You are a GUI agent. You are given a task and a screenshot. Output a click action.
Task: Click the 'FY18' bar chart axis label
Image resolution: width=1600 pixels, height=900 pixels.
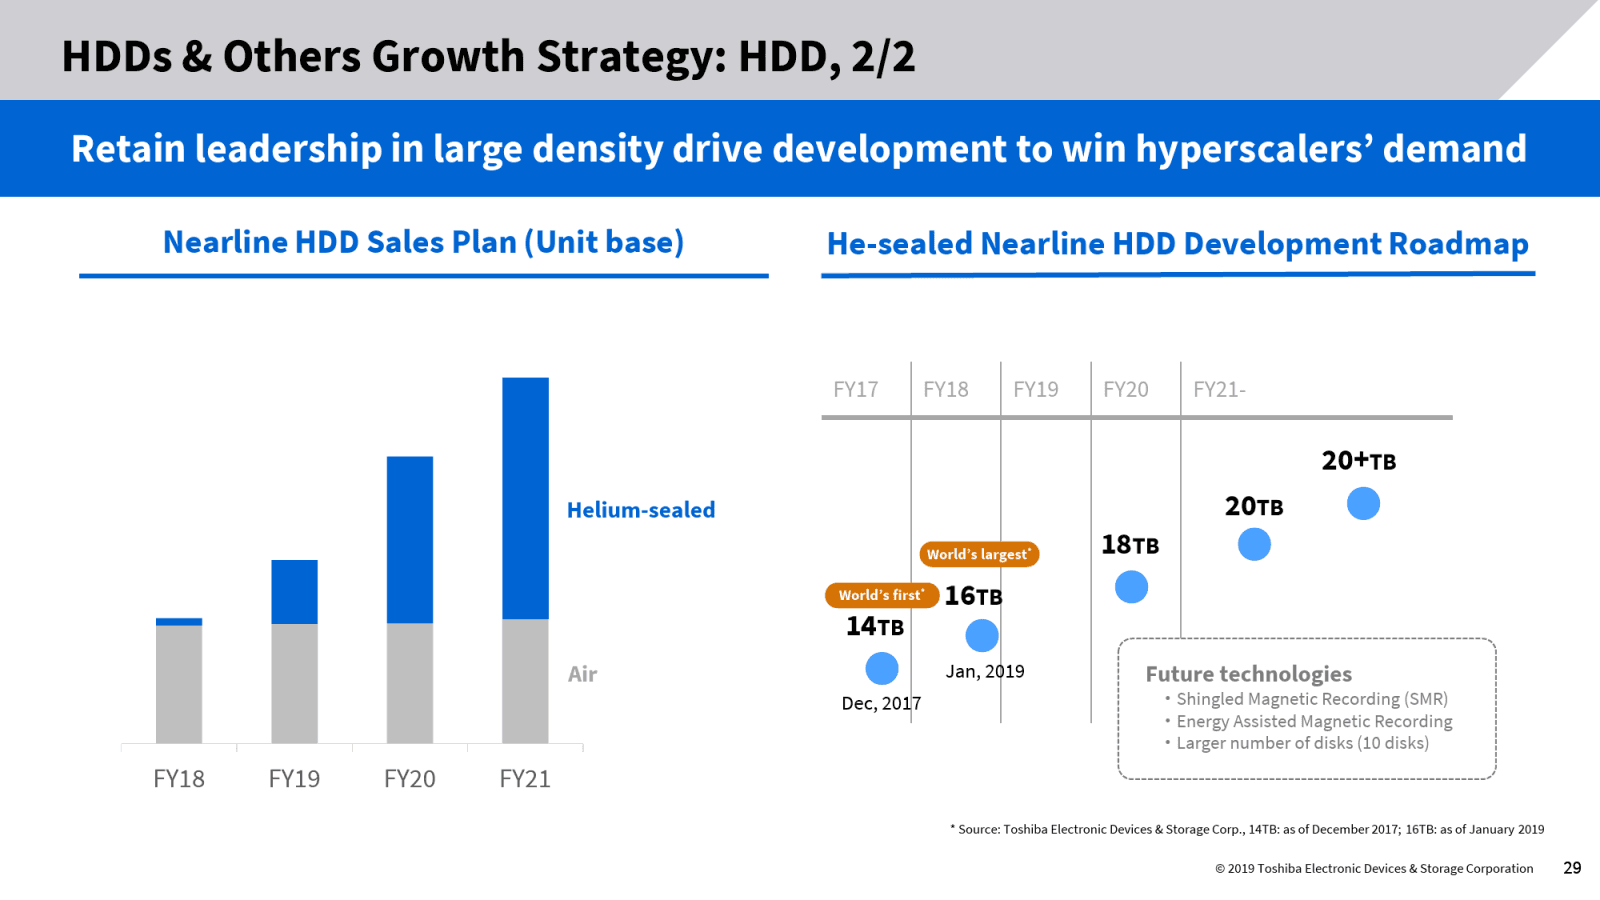(179, 779)
